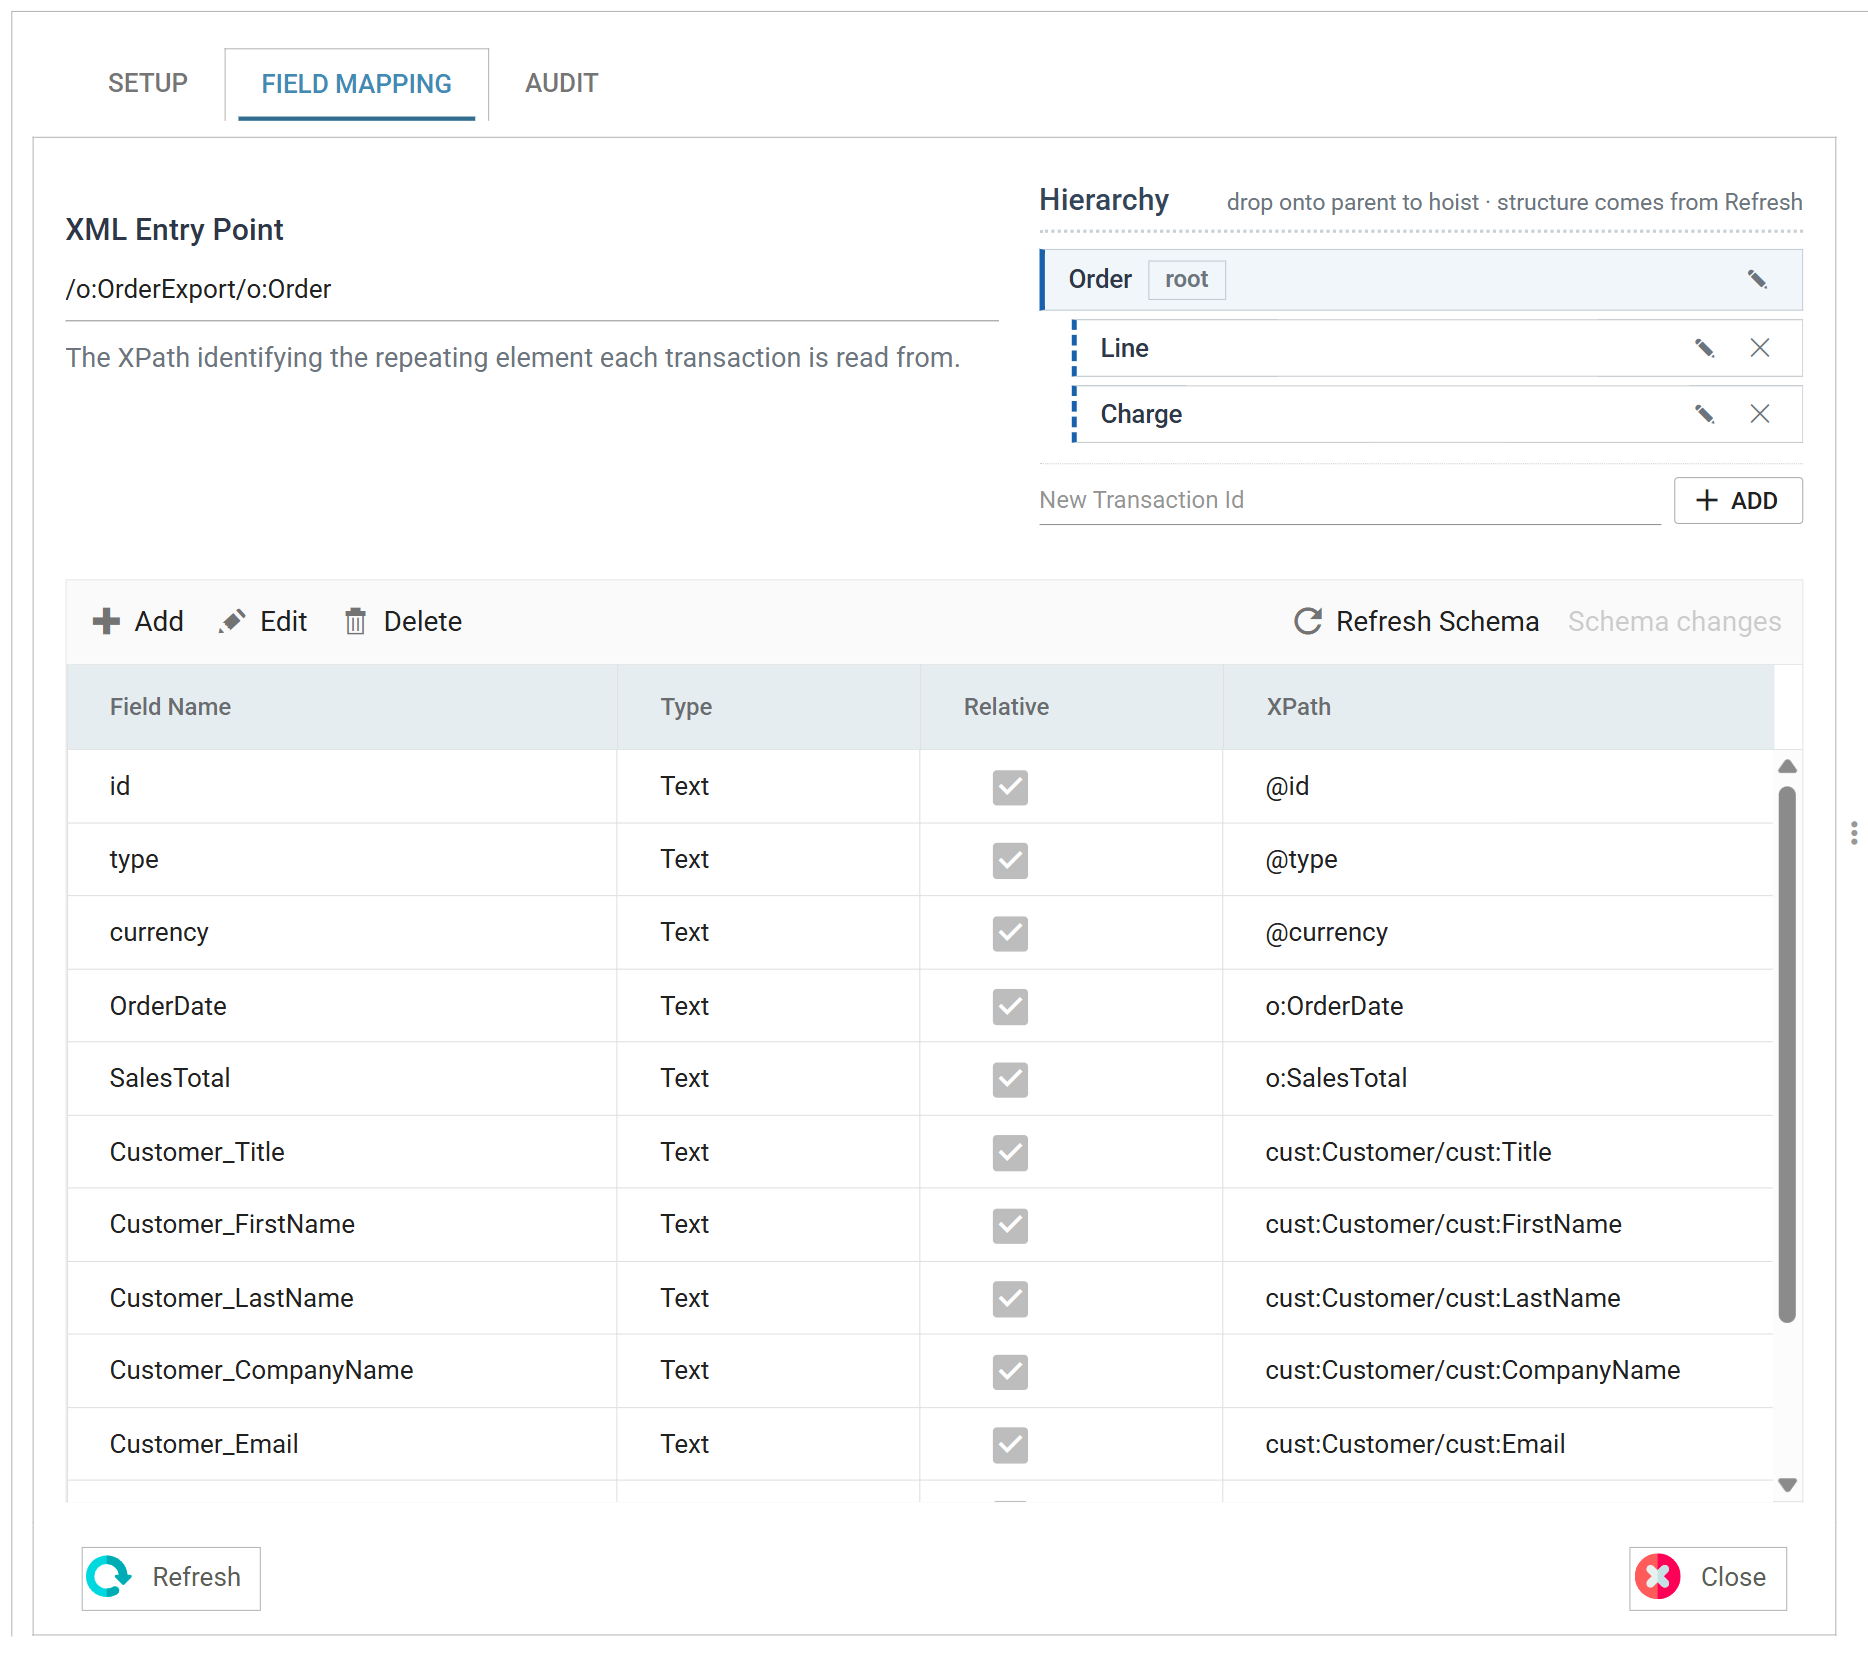This screenshot has height=1666, width=1868.
Task: Toggle Relative checkbox for SalesTotal field
Action: [1010, 1079]
